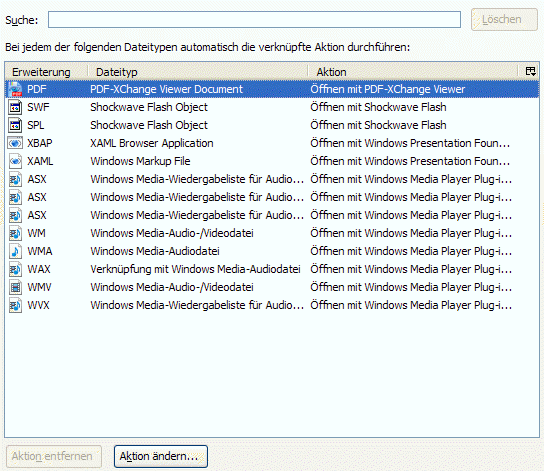The height and width of the screenshot is (471, 544).
Task: Select Verknüpfung mit Windows Media-Audiodatei entry
Action: pyautogui.click(x=195, y=269)
